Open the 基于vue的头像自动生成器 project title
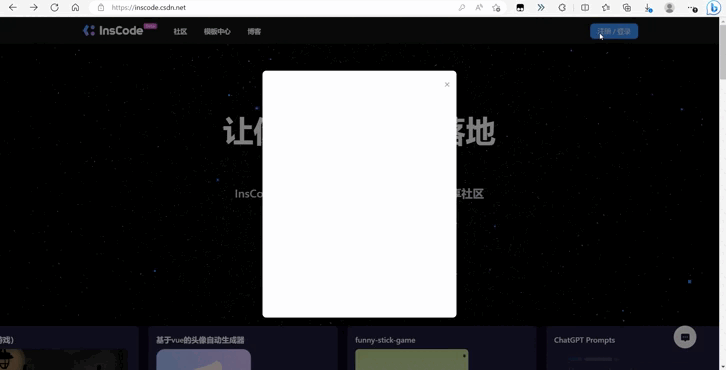 [x=200, y=340]
